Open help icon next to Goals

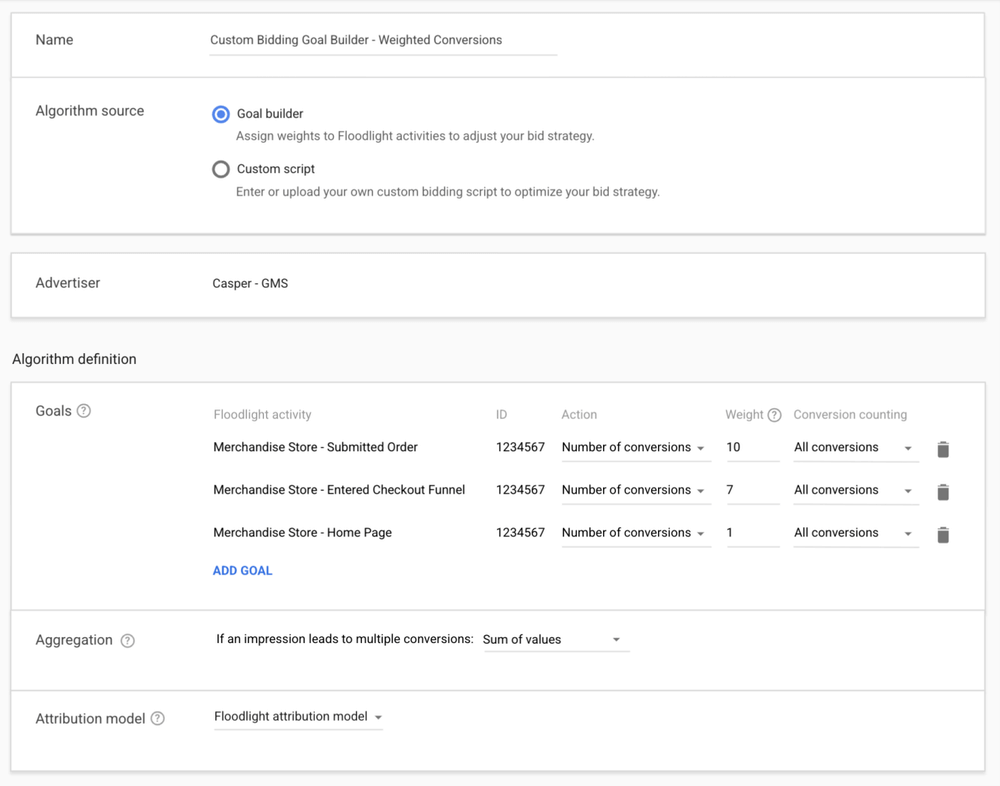coord(84,411)
